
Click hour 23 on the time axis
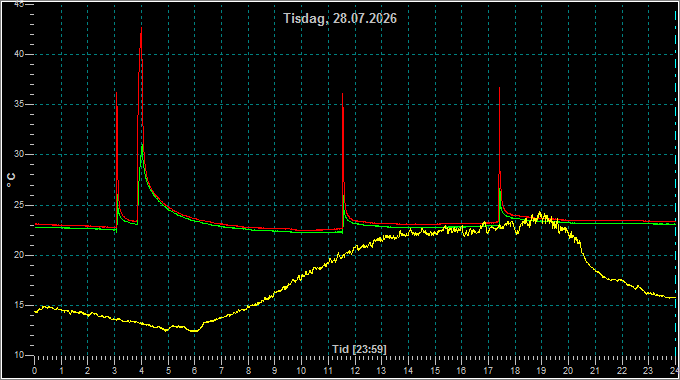click(648, 371)
